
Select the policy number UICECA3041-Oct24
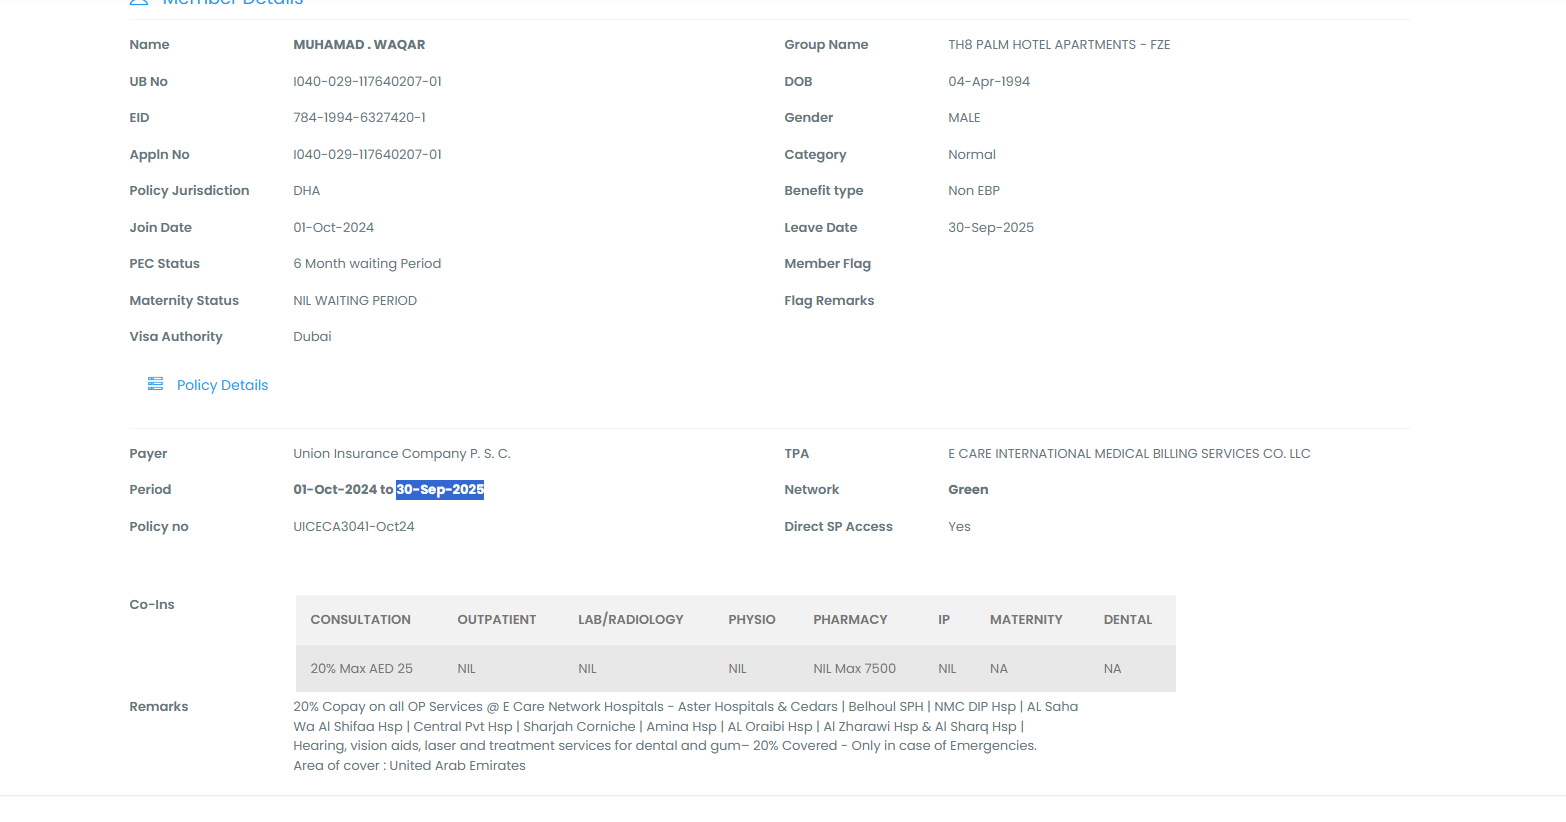click(x=354, y=527)
